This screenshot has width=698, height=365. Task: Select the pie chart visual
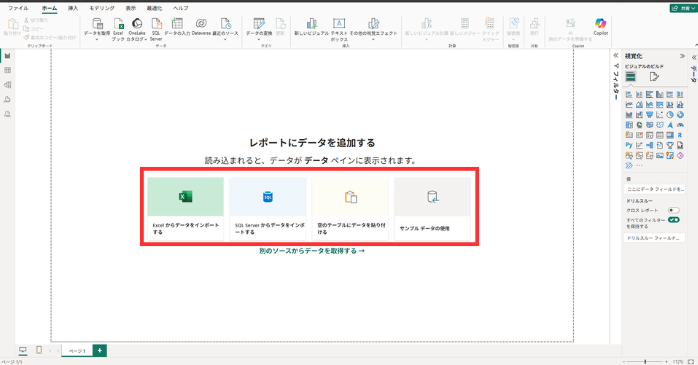(670, 115)
